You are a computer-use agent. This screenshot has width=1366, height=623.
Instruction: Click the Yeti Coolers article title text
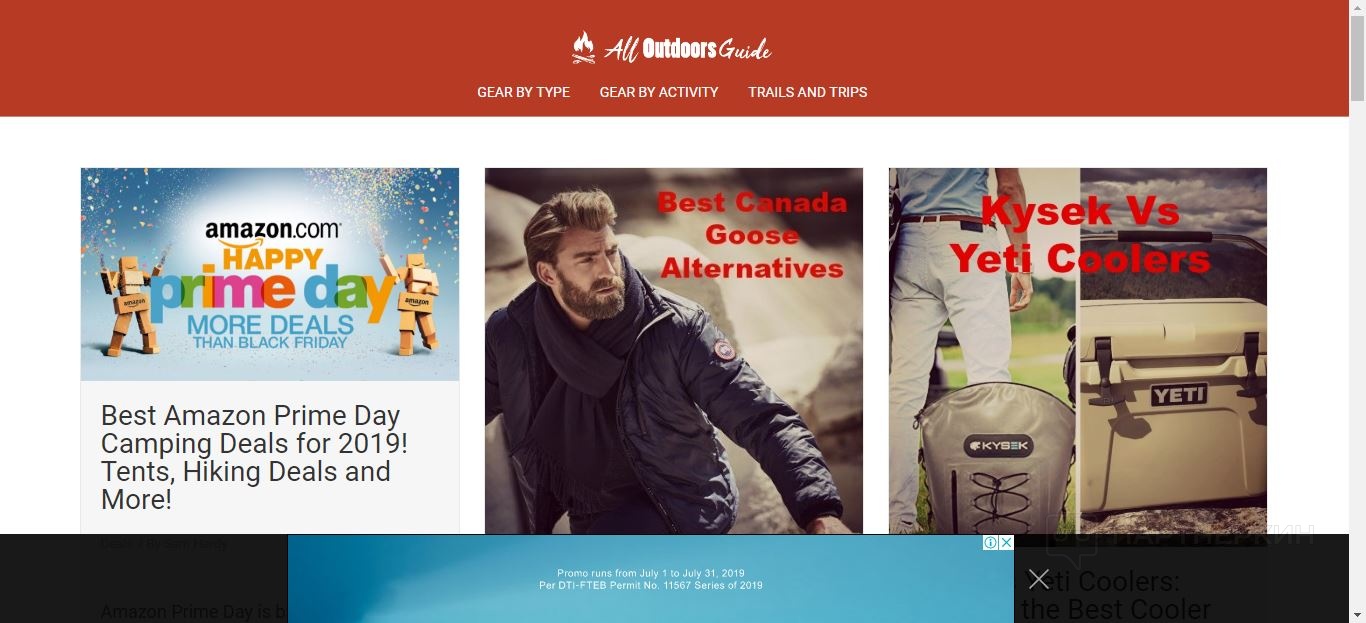[x=1115, y=595]
